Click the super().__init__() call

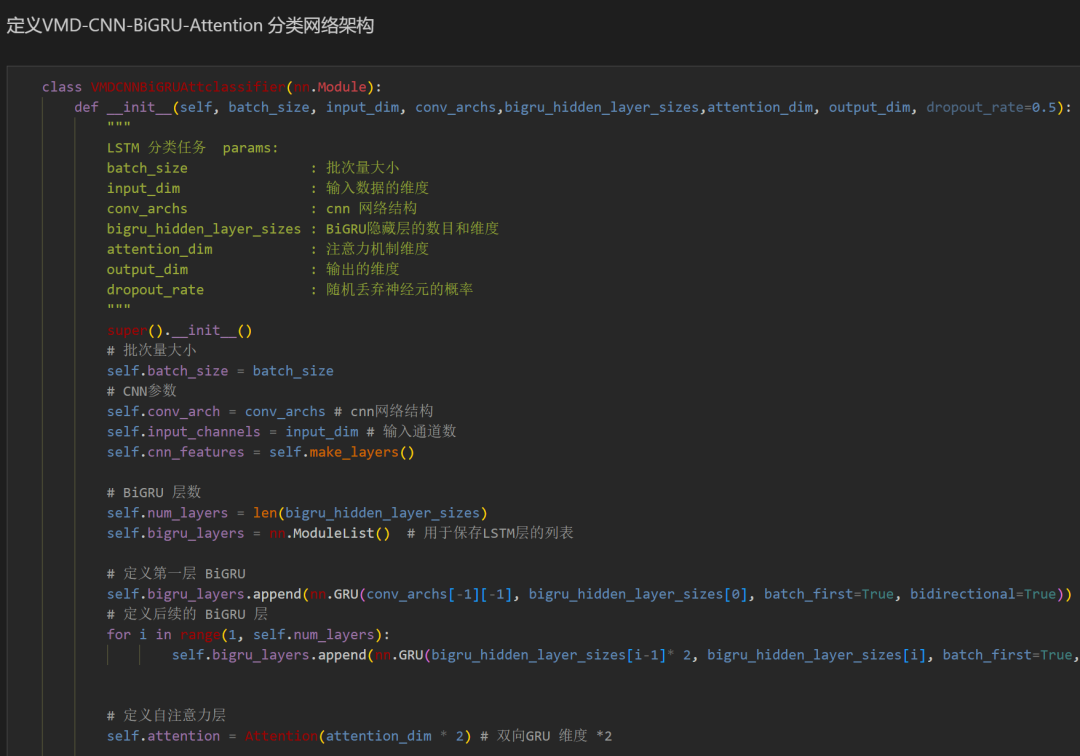pos(180,330)
